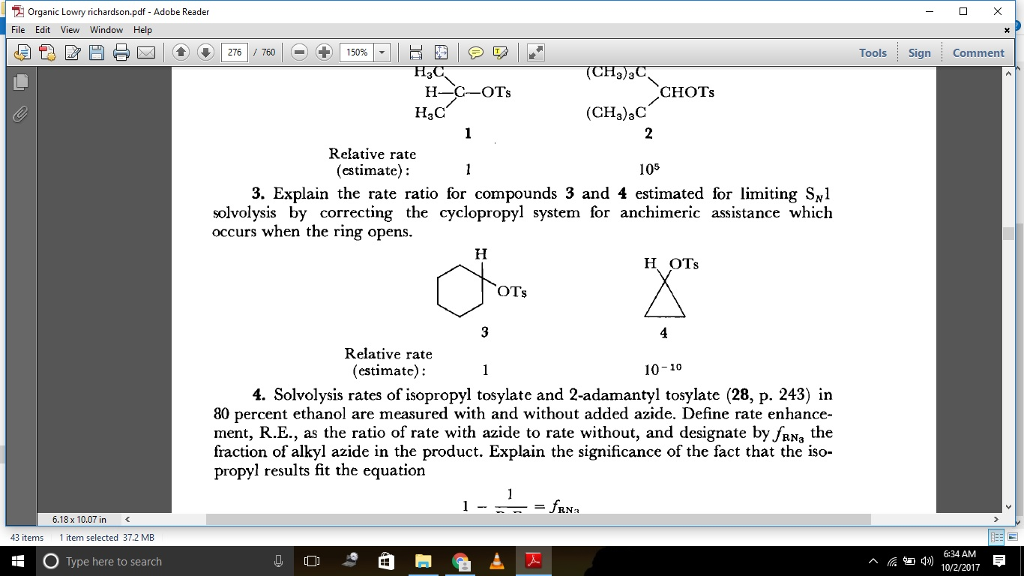Open the zoom percentage dropdown

pos(381,52)
